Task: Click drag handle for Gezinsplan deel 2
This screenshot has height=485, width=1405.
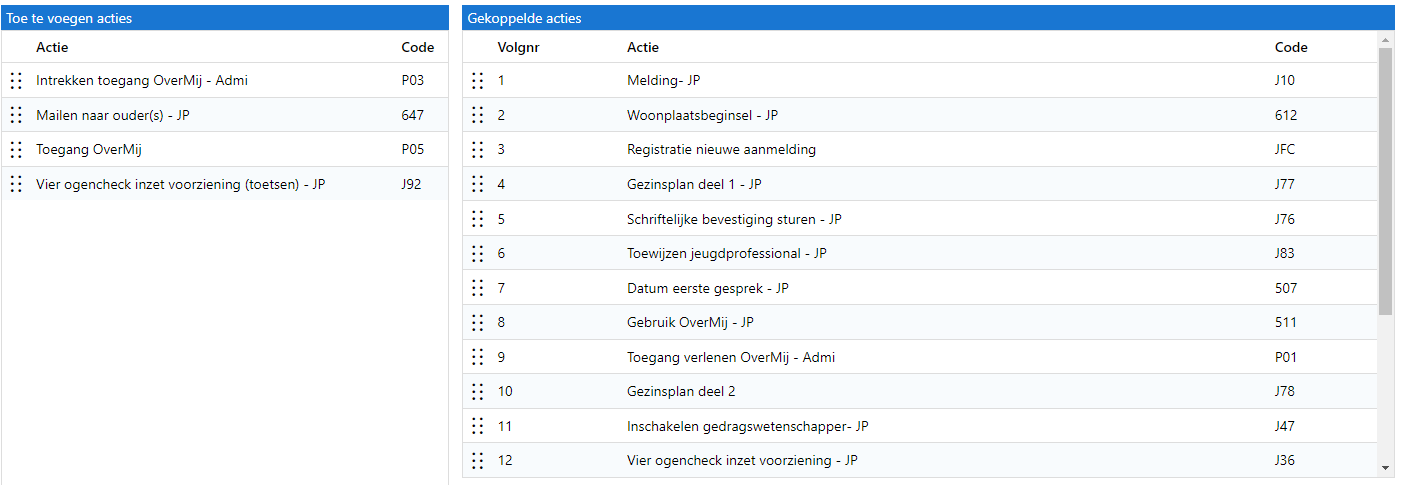Action: pos(478,391)
